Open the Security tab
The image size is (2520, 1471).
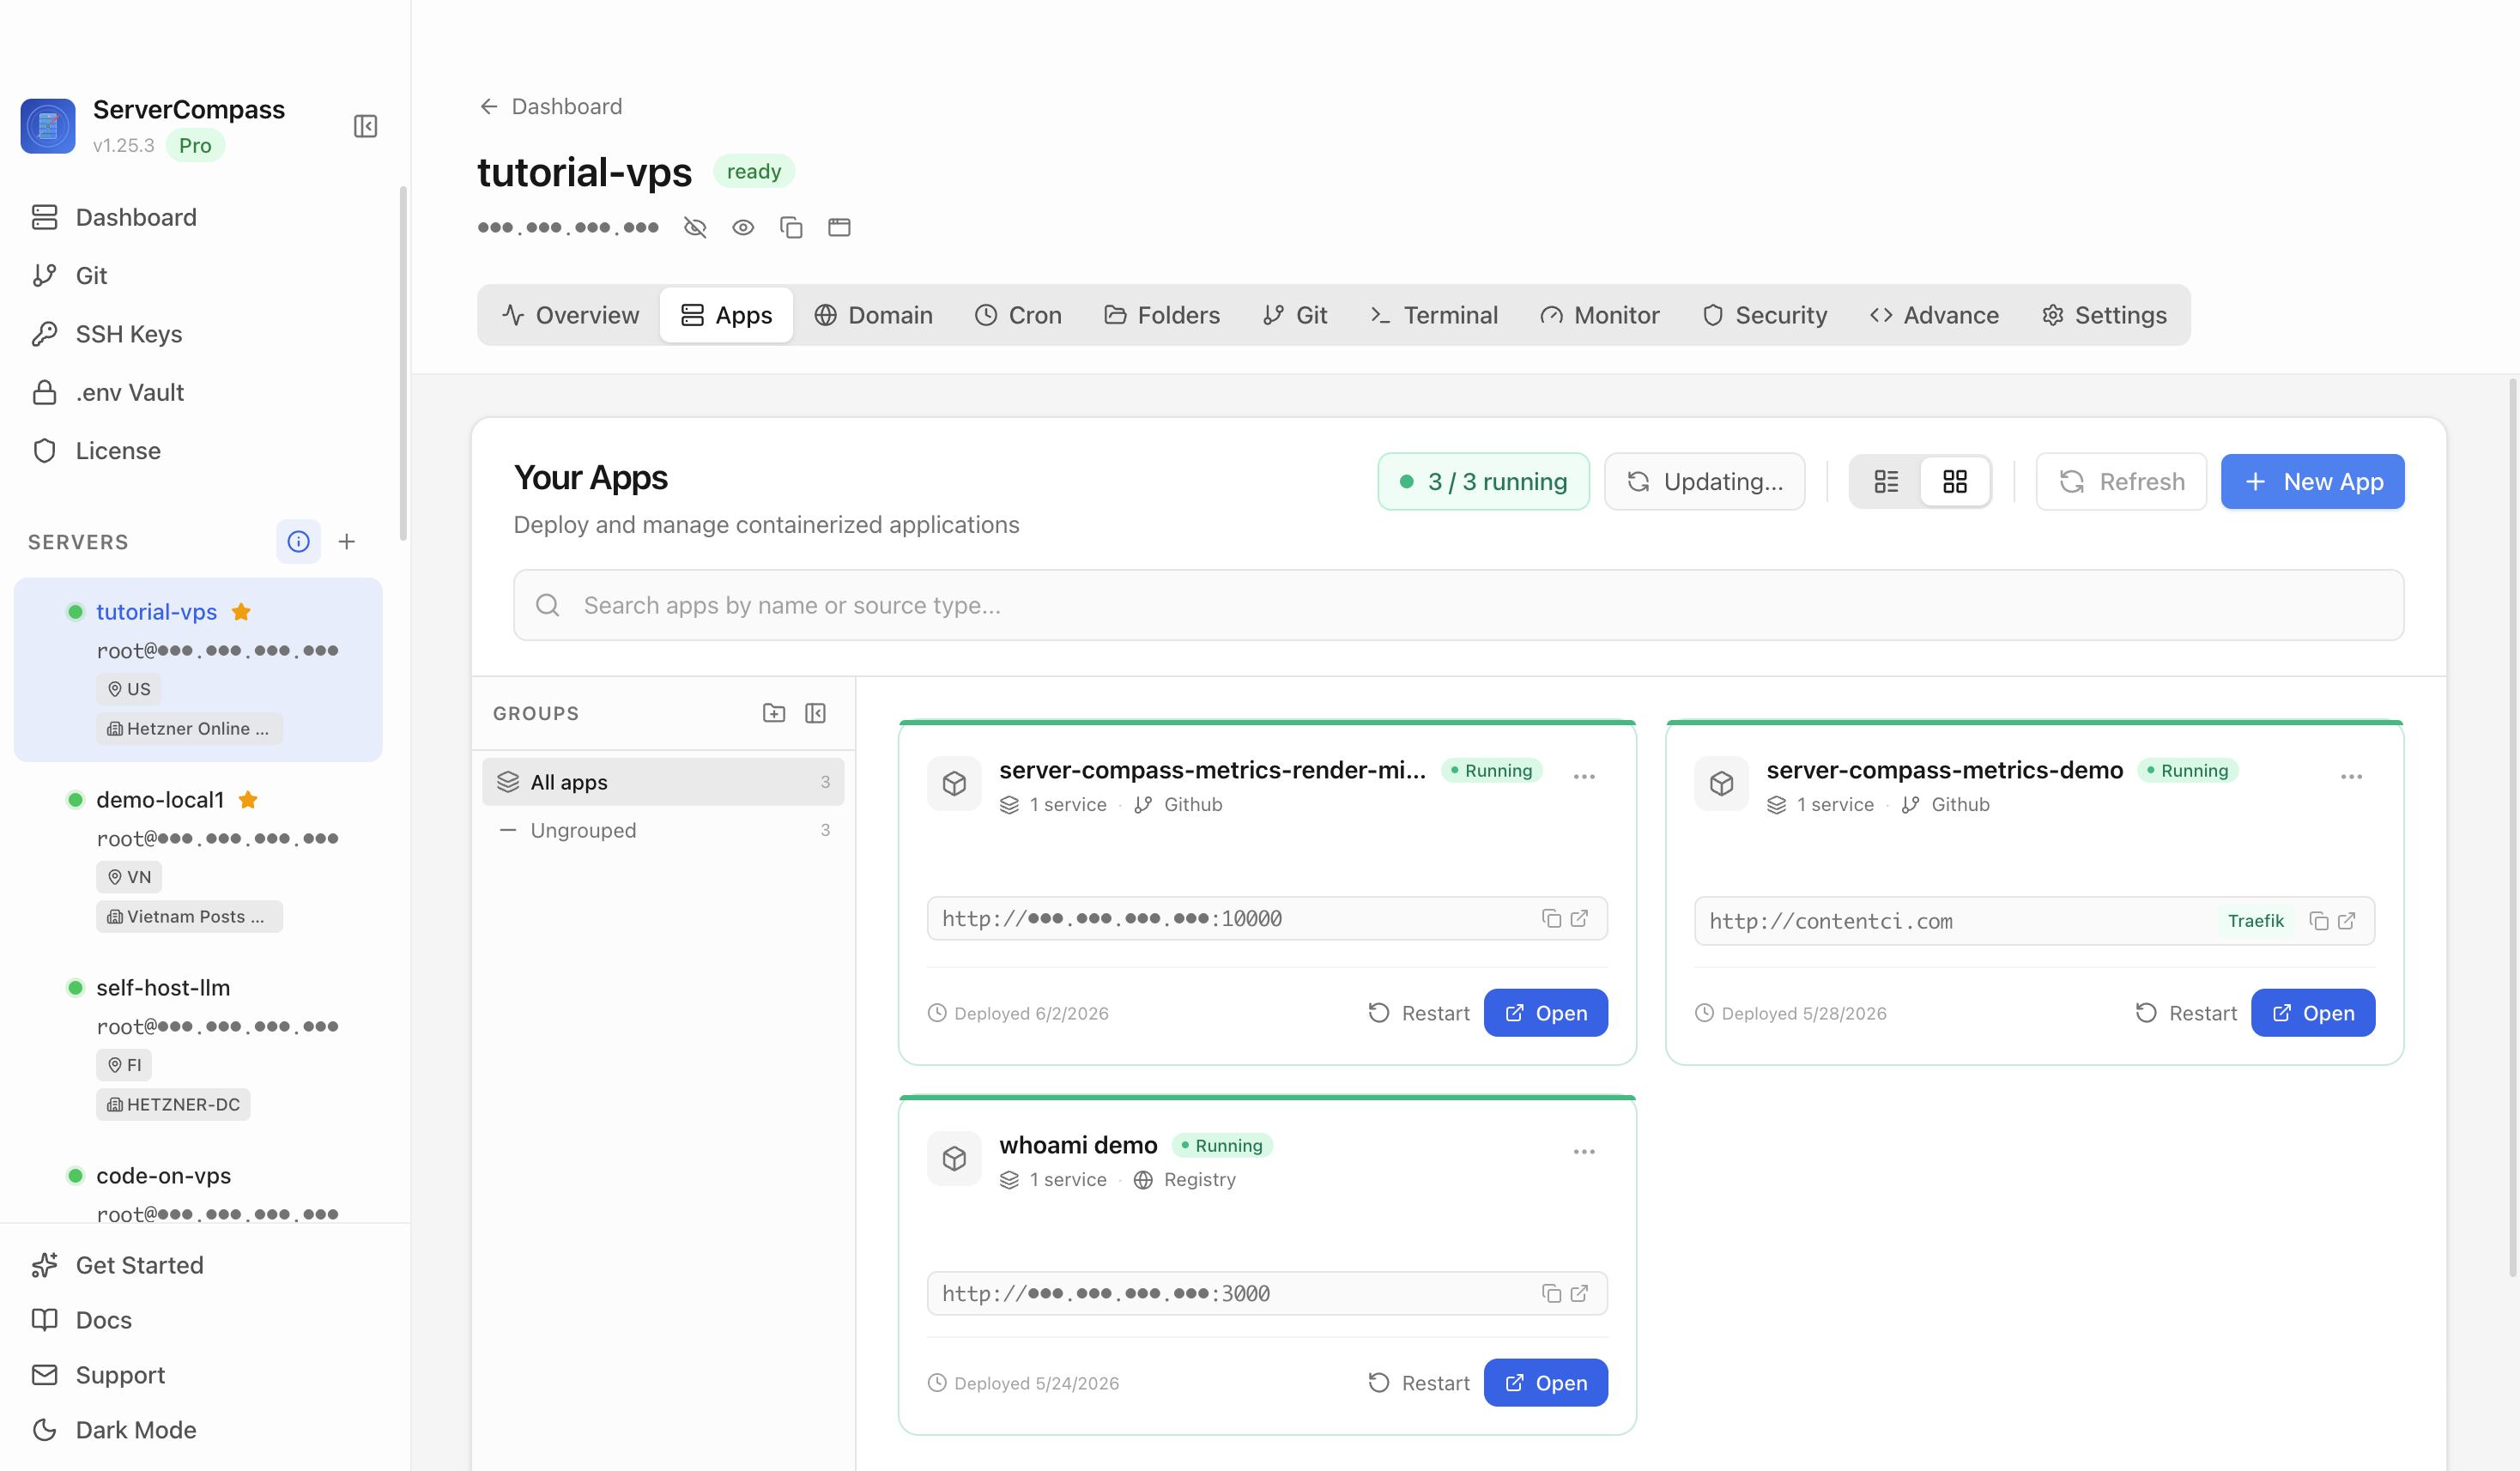[1764, 315]
